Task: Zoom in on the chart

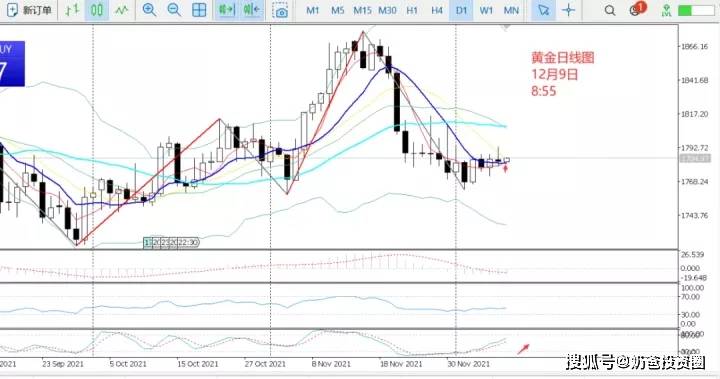Action: pyautogui.click(x=149, y=10)
